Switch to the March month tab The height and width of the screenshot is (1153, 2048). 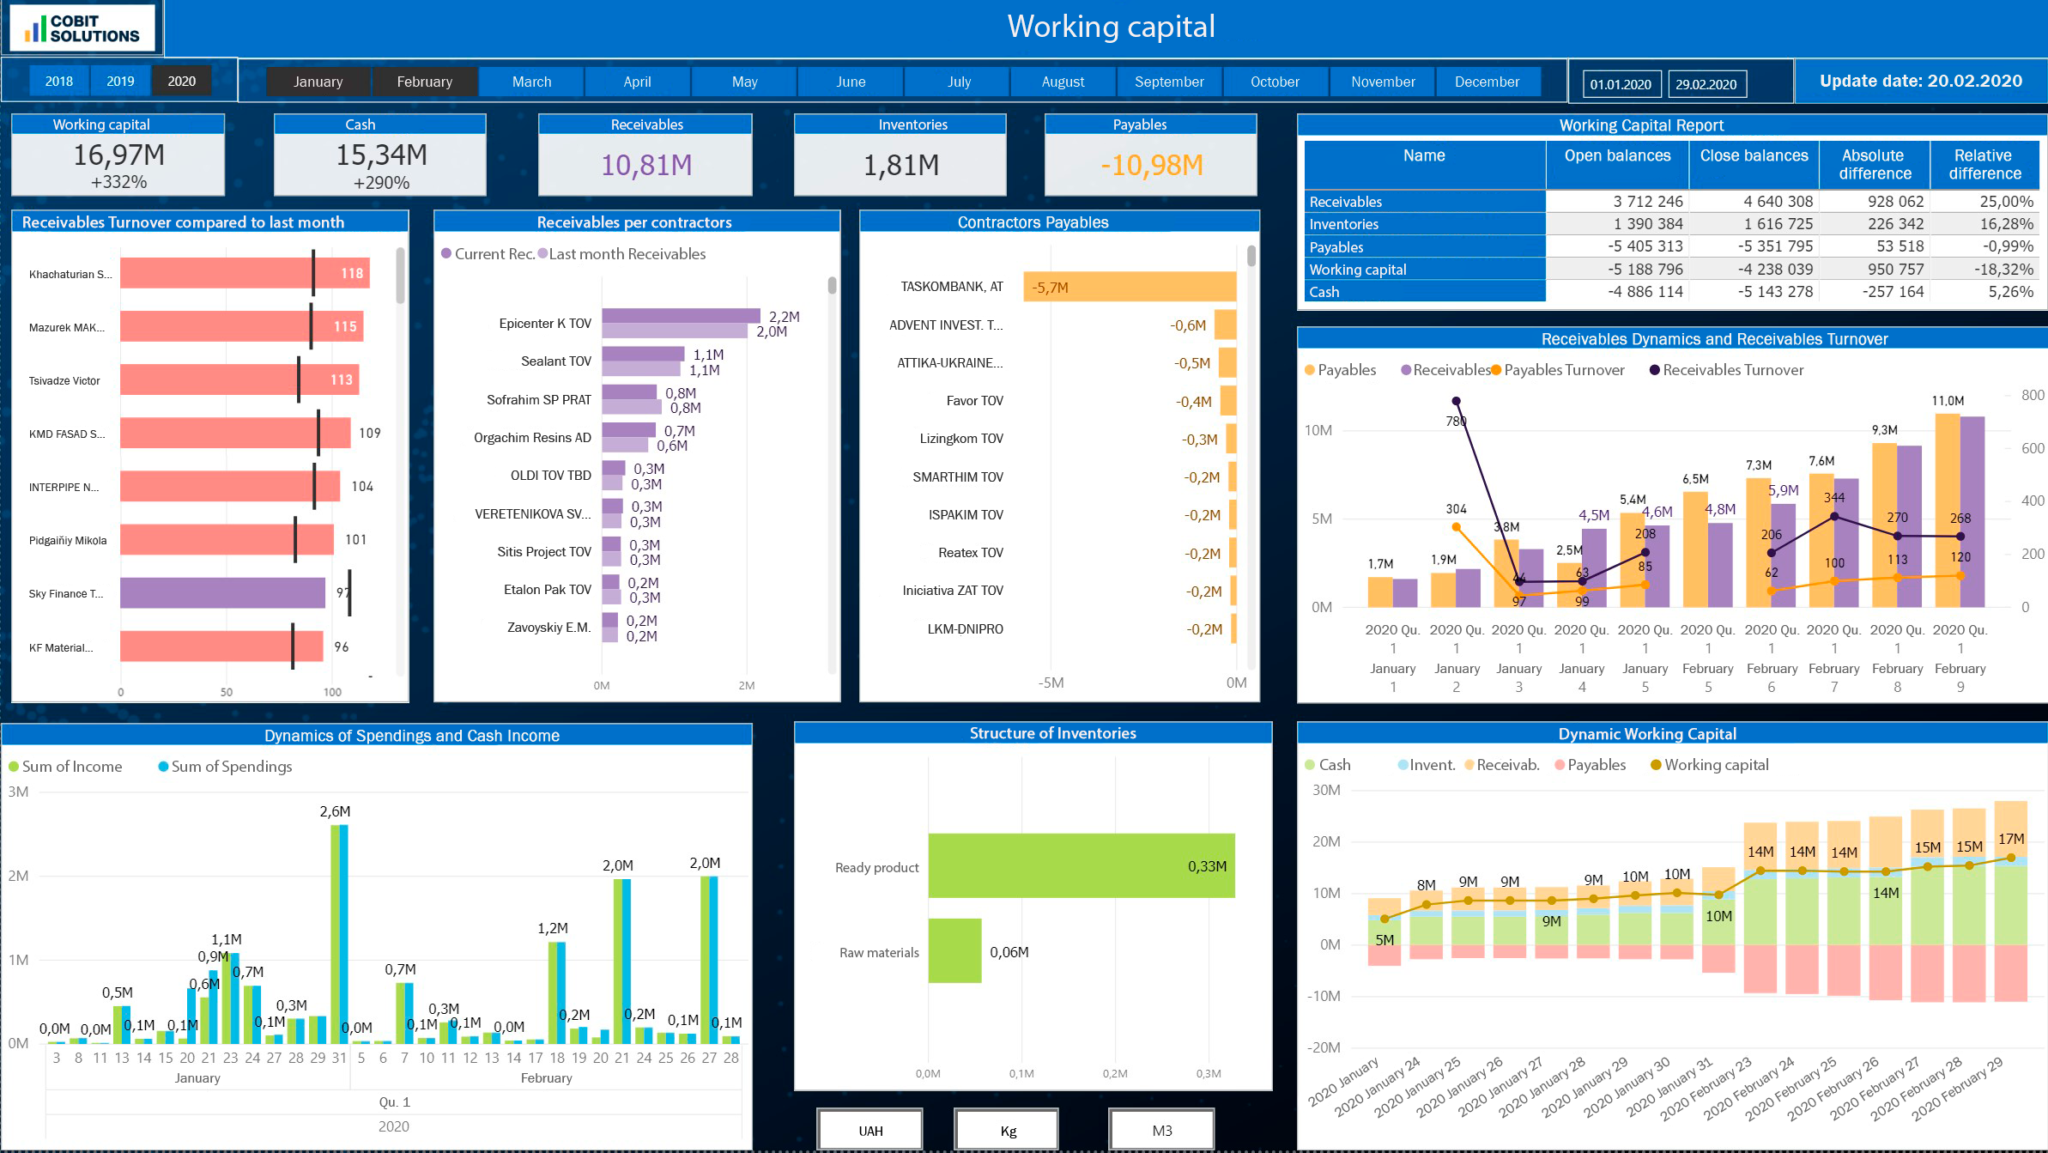point(531,81)
